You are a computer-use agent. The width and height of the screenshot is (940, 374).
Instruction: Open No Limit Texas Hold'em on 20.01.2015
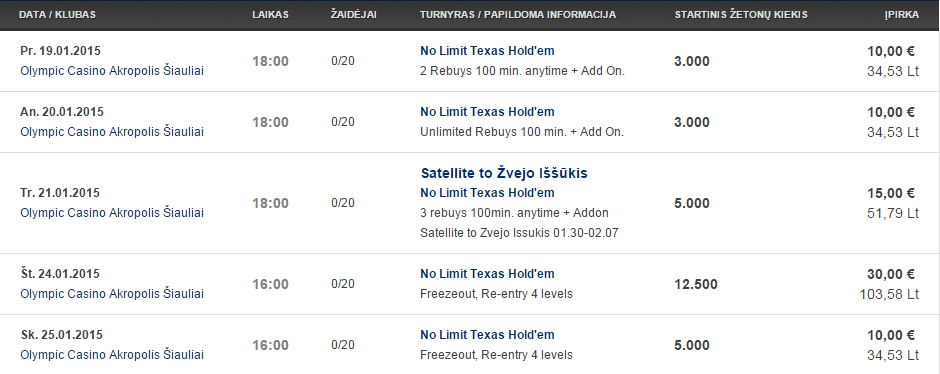487,112
